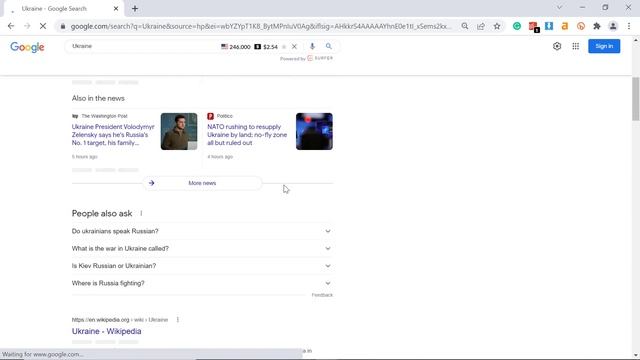Click the share page icon in address bar
The height and width of the screenshot is (360, 640).
click(x=481, y=26)
